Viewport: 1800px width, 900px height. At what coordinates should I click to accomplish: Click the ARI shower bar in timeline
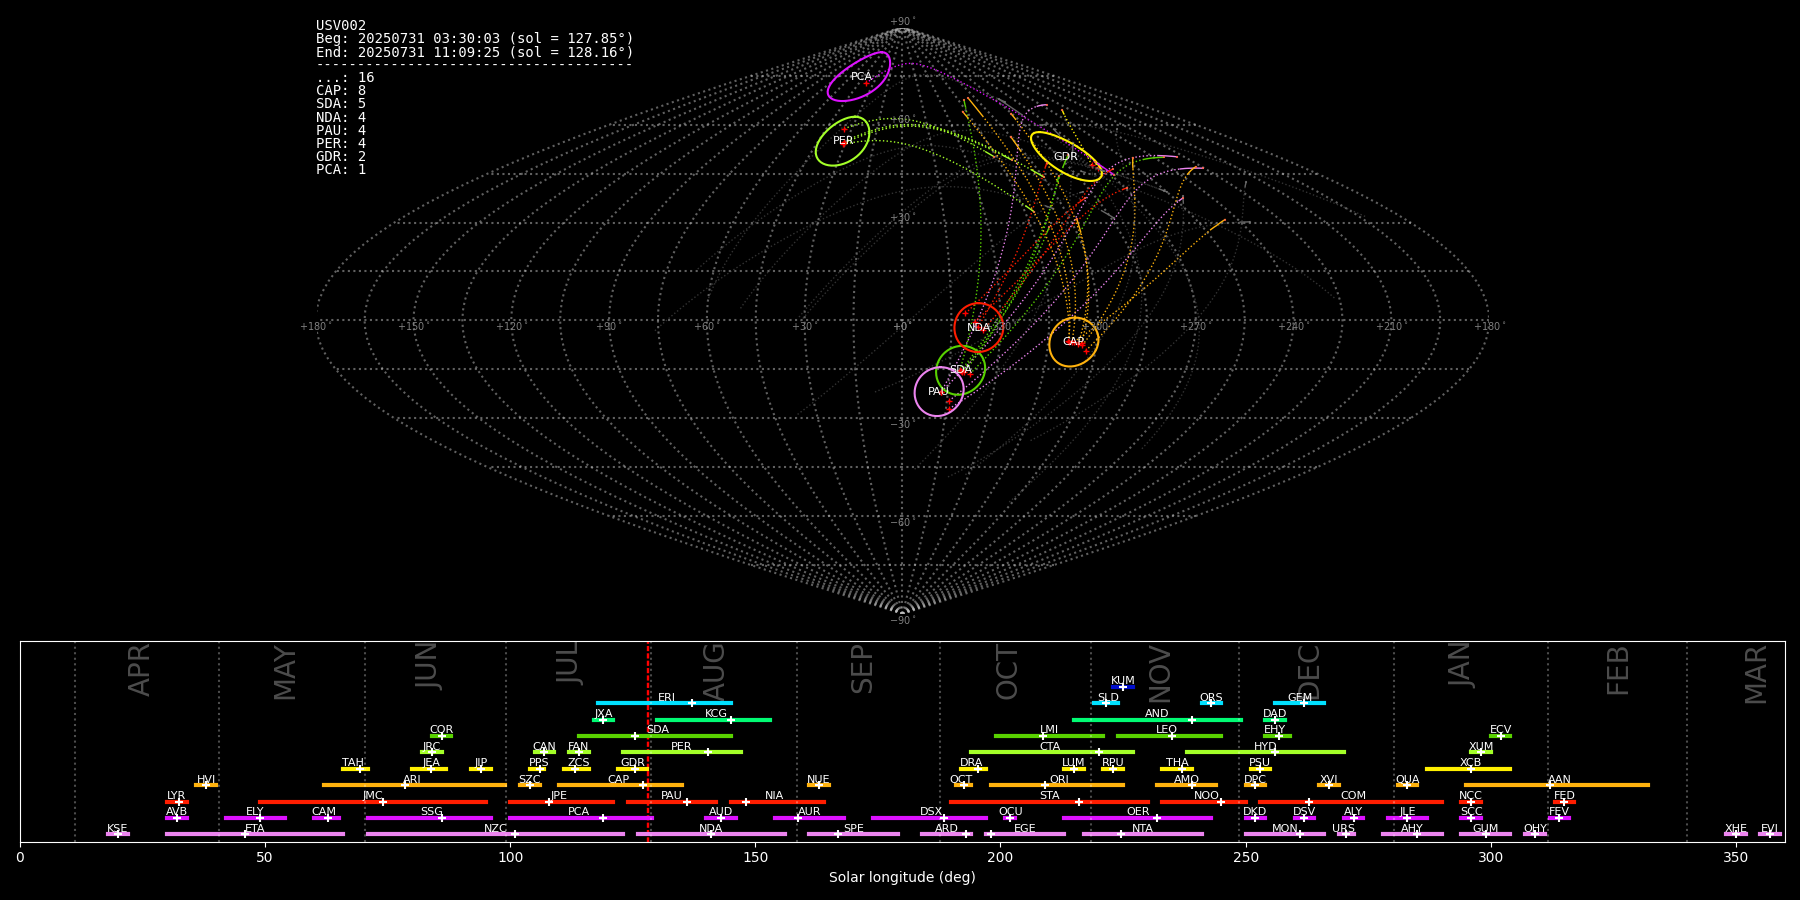(414, 785)
